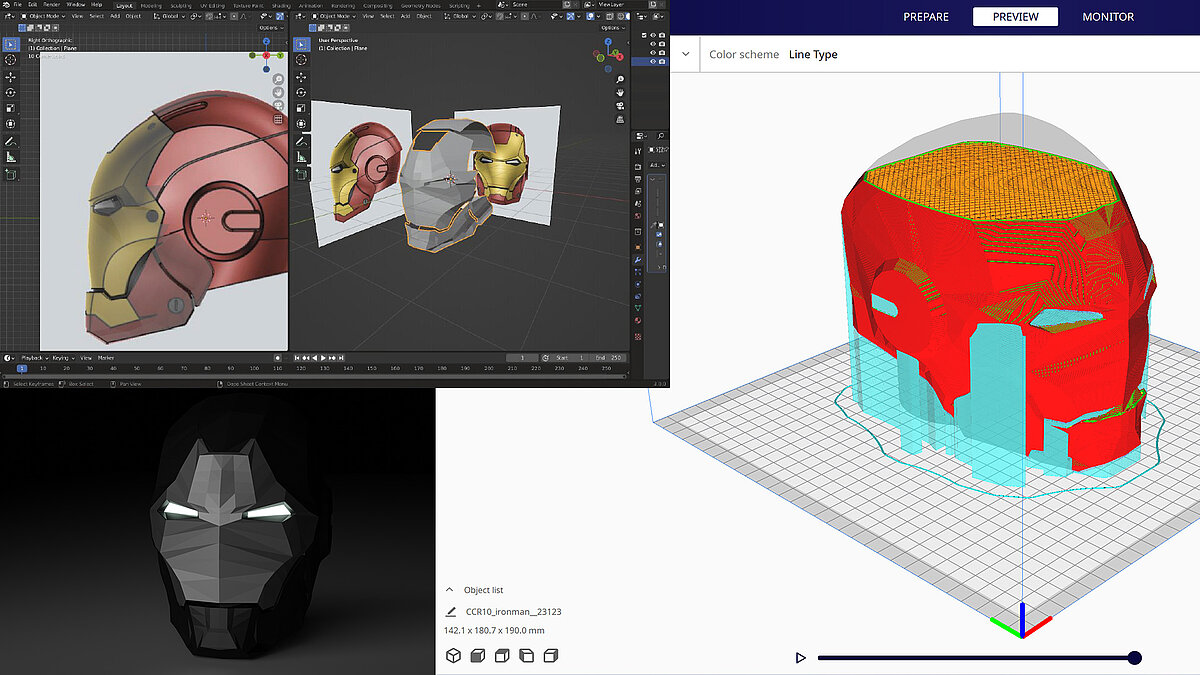Select the Move tool in right perspective viewport

(300, 77)
